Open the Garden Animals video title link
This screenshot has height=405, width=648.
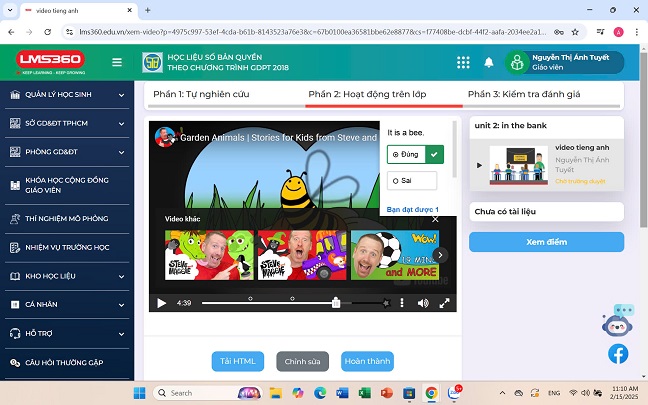(x=278, y=137)
